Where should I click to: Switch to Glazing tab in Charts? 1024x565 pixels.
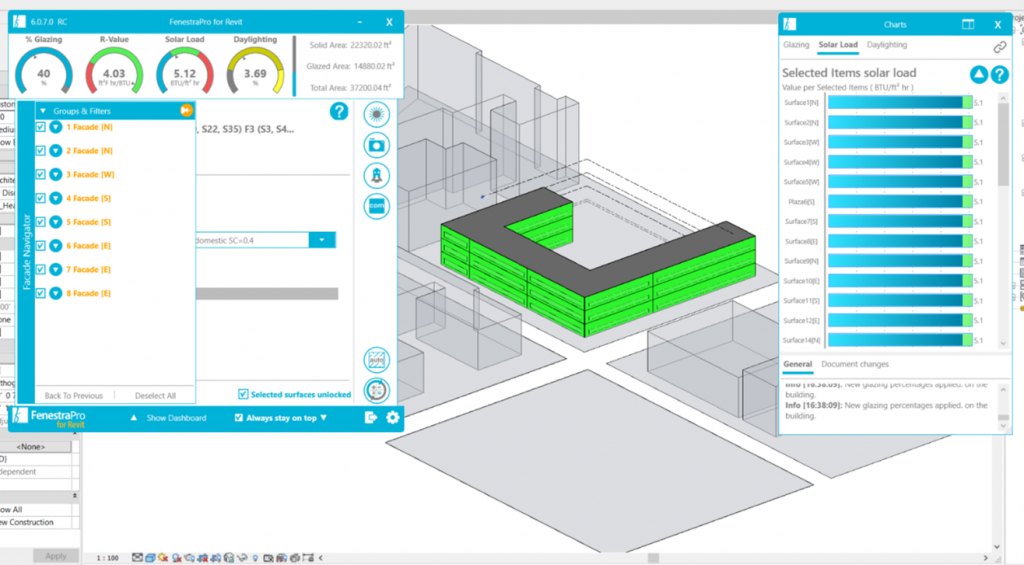796,45
